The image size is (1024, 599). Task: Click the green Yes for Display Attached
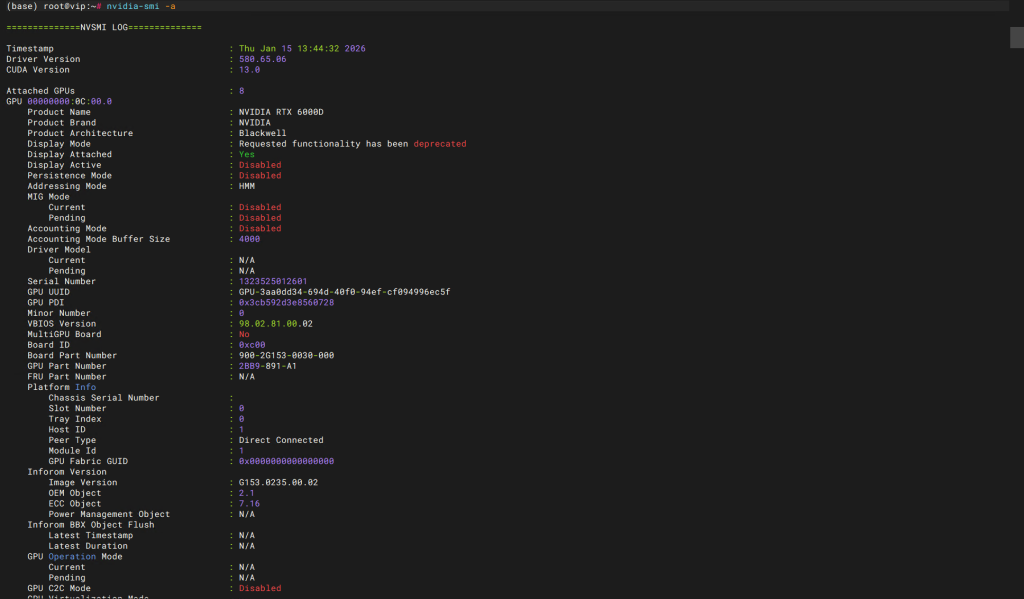pos(246,154)
